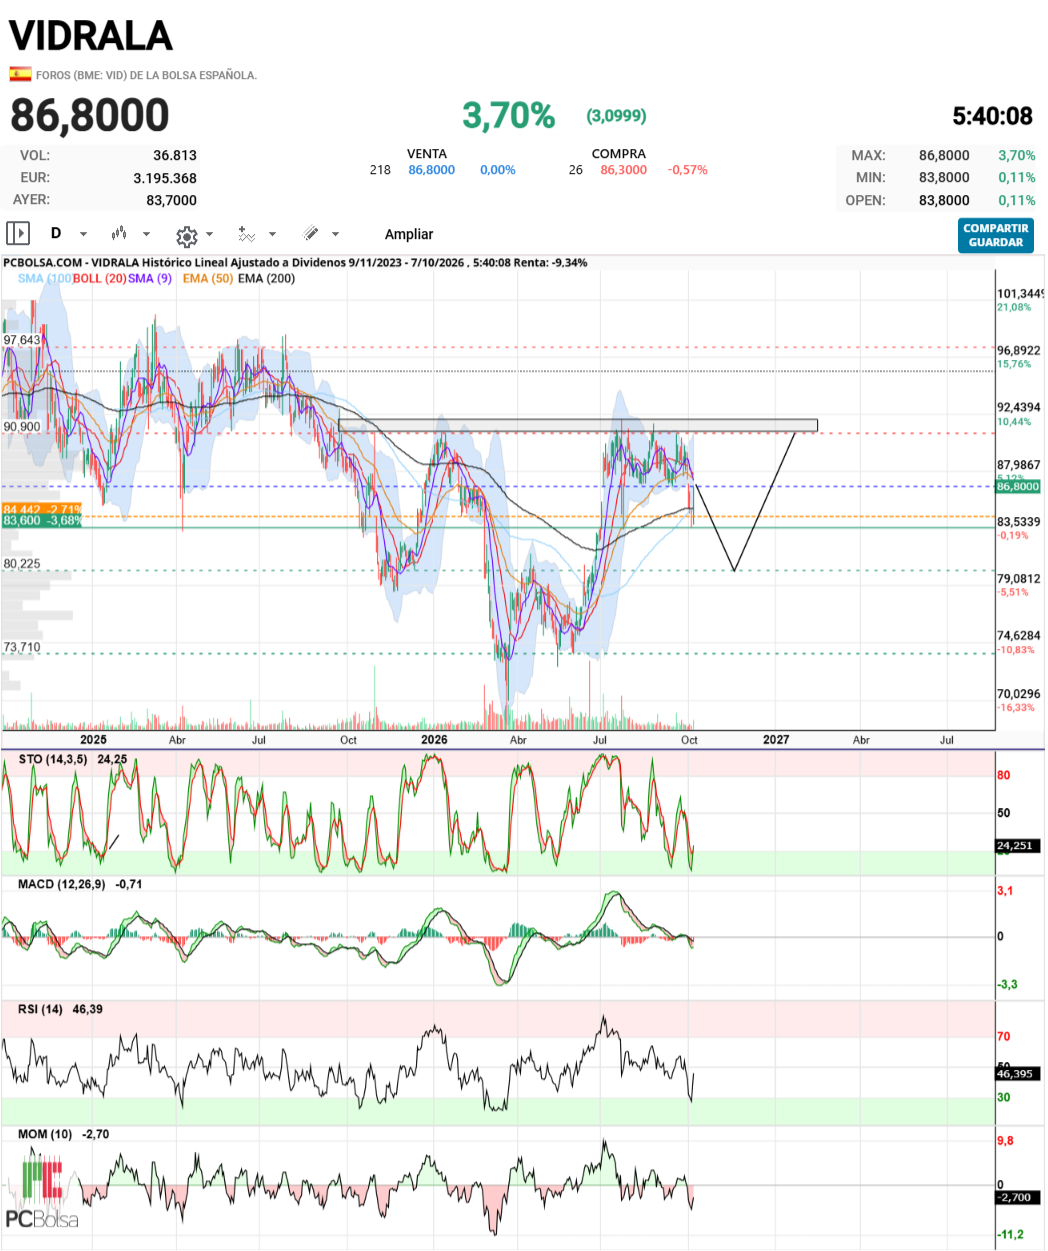Image resolution: width=1048 pixels, height=1251 pixels.
Task: Click the EMA (50) indicator label
Action: click(x=208, y=278)
